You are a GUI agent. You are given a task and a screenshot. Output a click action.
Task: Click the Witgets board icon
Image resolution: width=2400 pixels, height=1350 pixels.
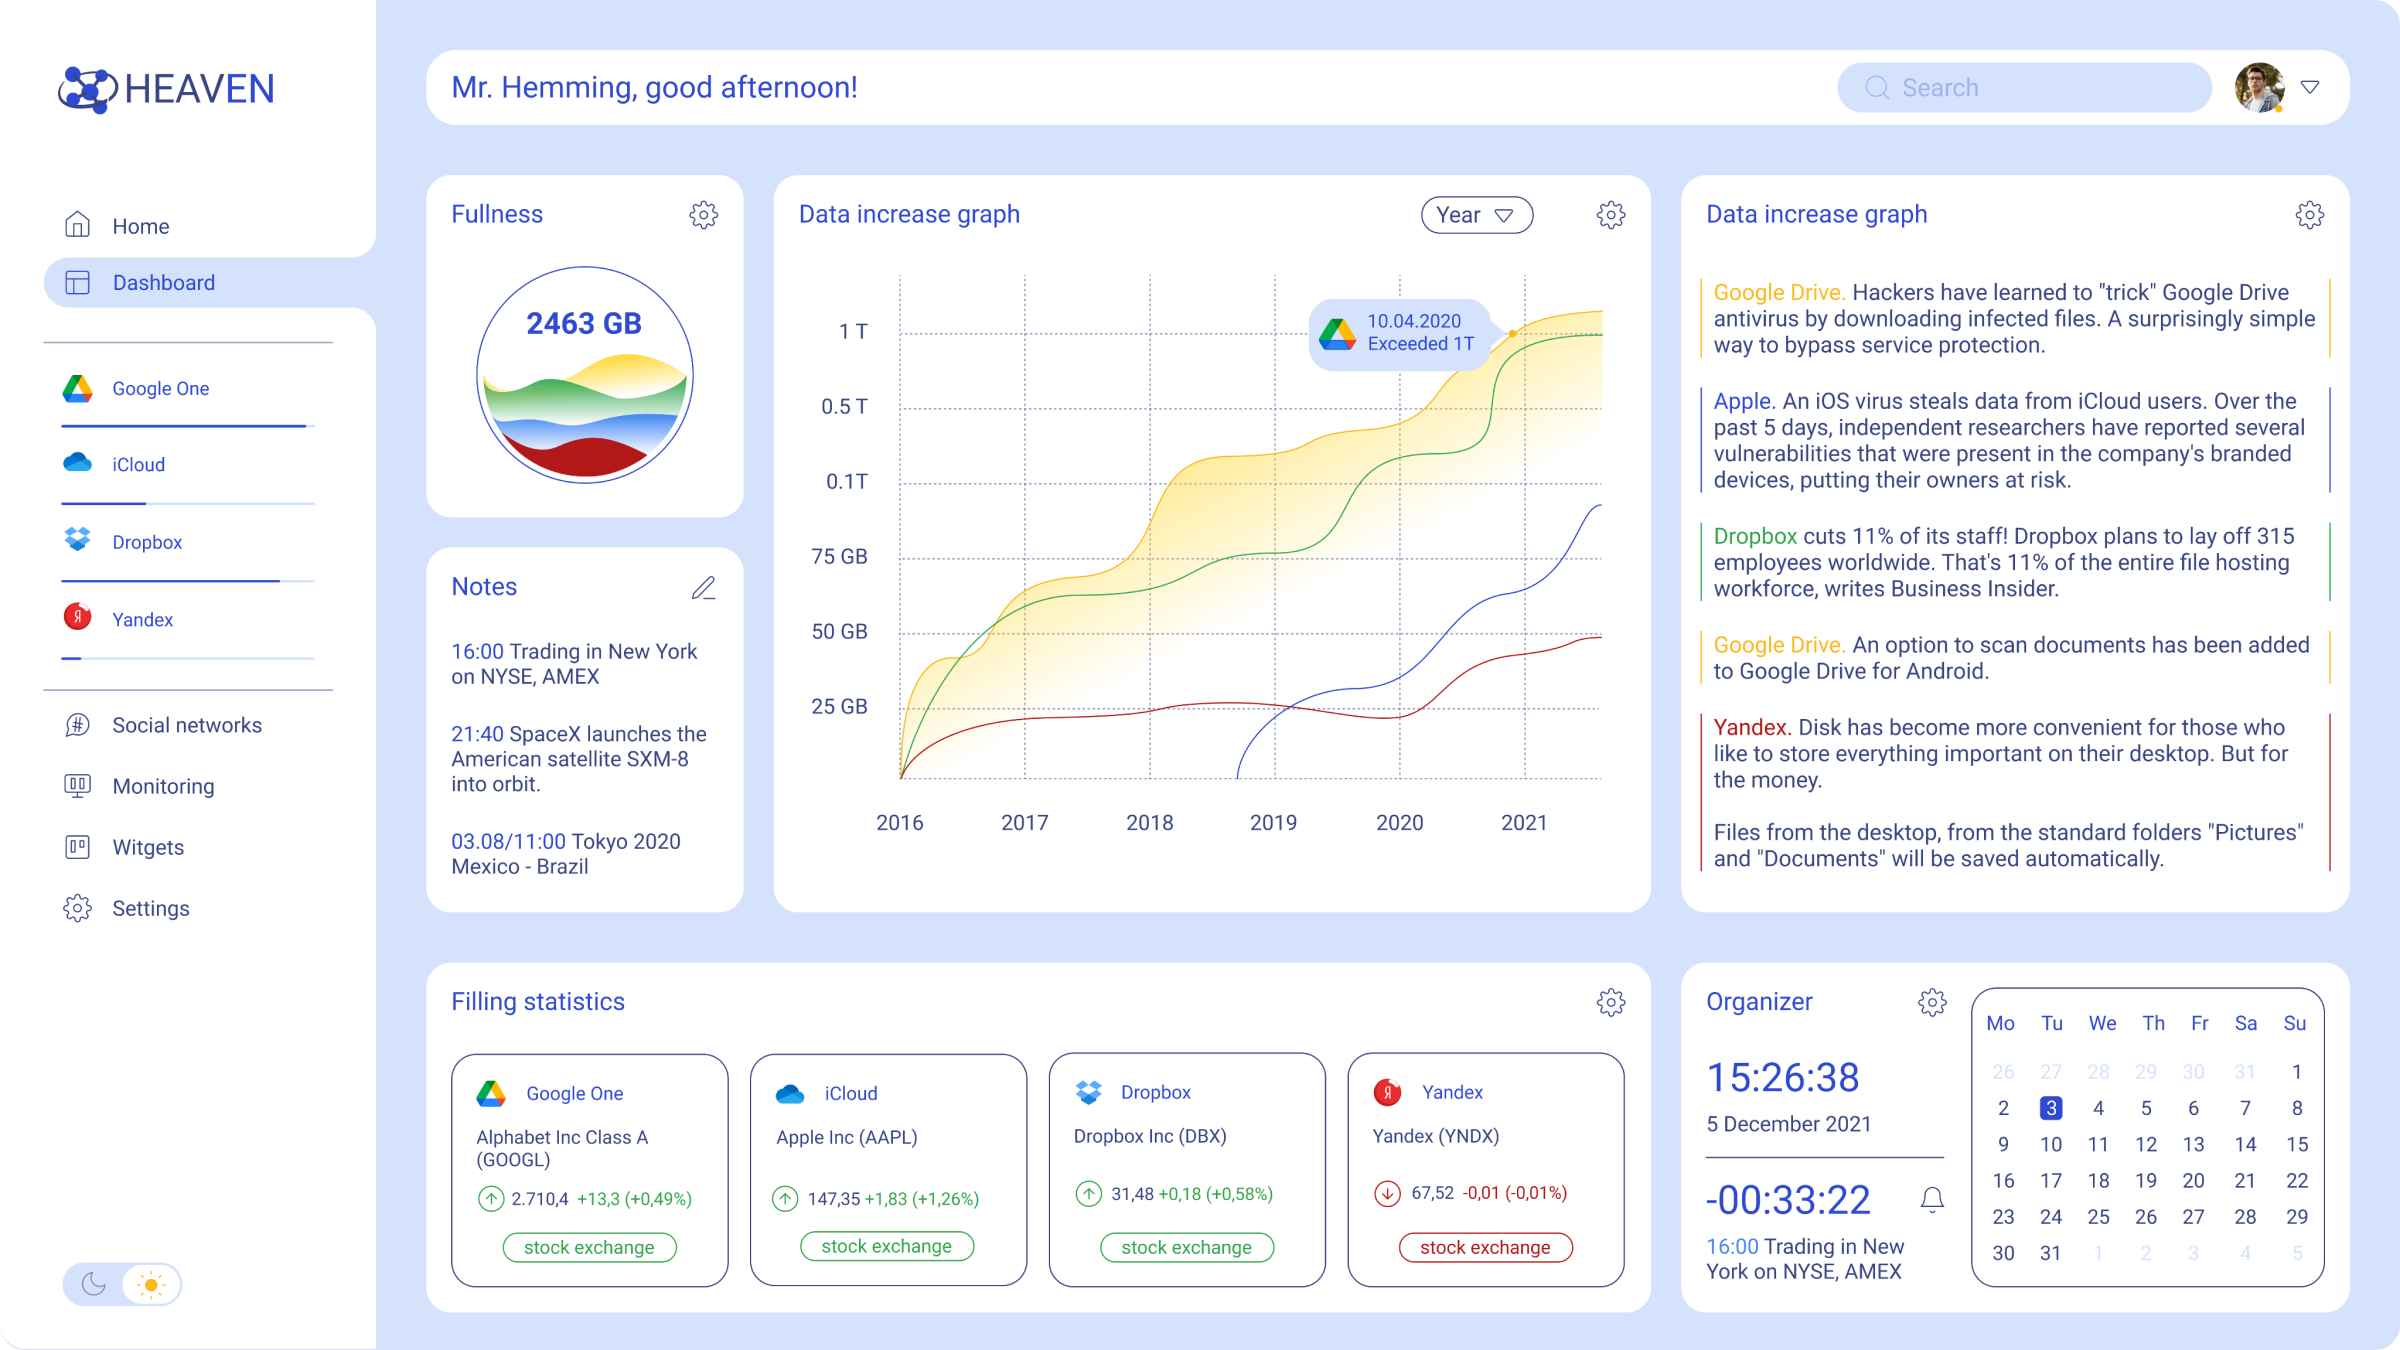tap(77, 847)
